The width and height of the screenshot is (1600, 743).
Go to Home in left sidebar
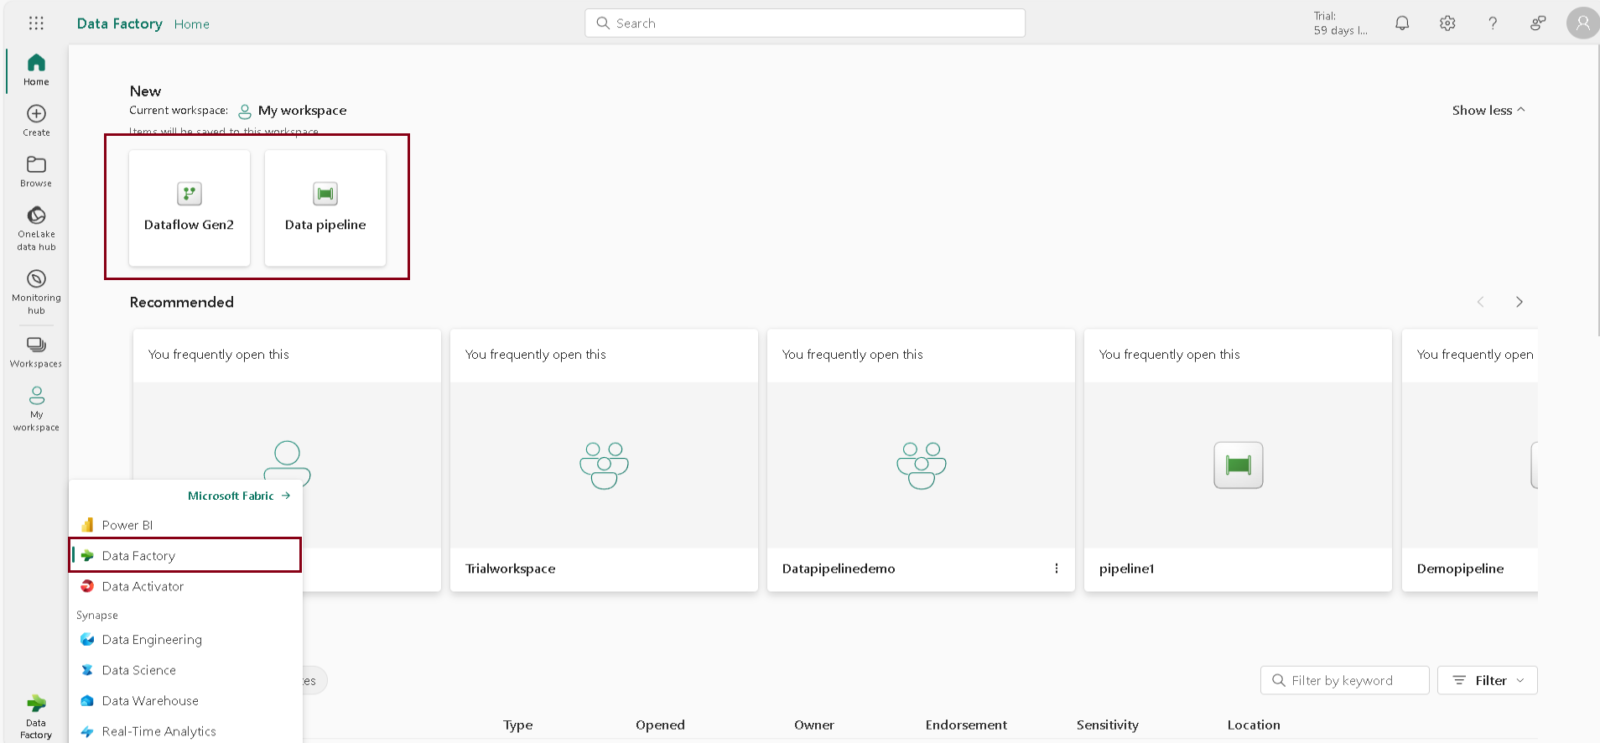tap(36, 70)
